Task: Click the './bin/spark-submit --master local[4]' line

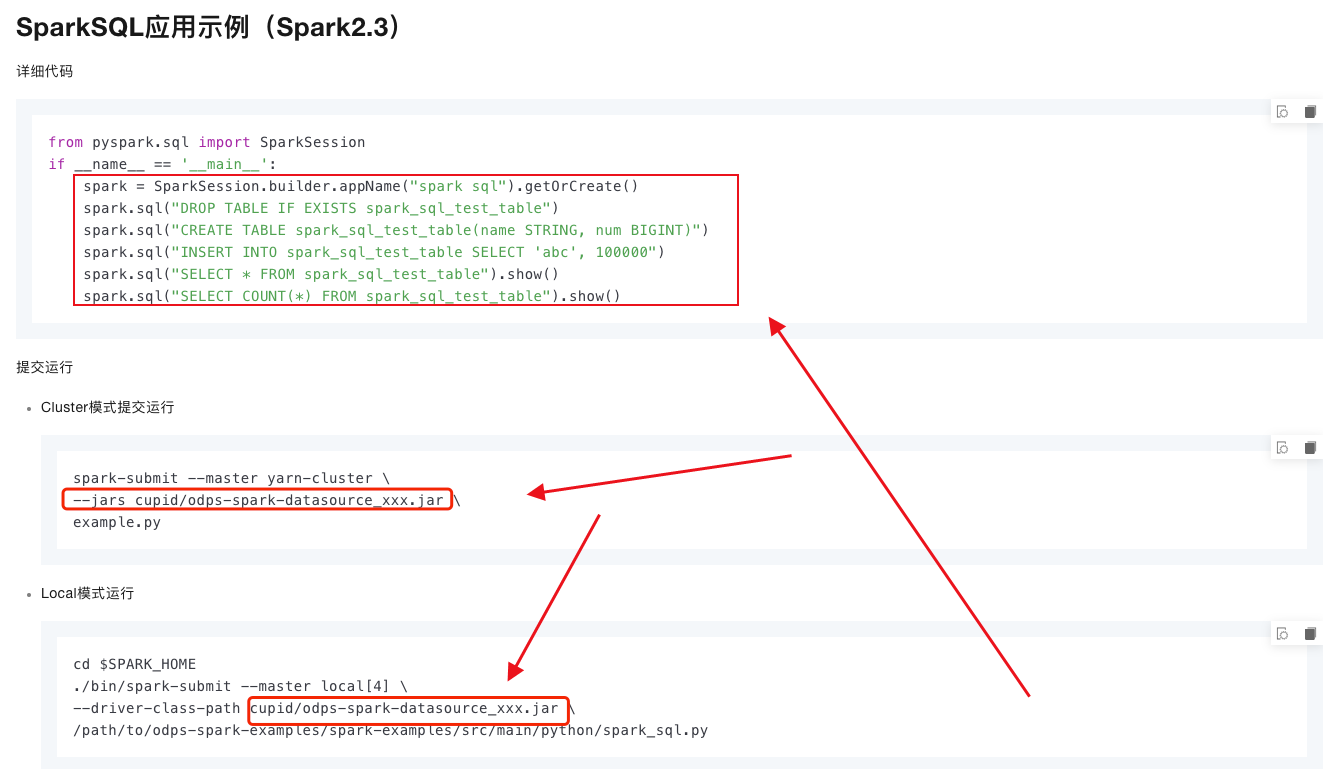Action: click(240, 686)
